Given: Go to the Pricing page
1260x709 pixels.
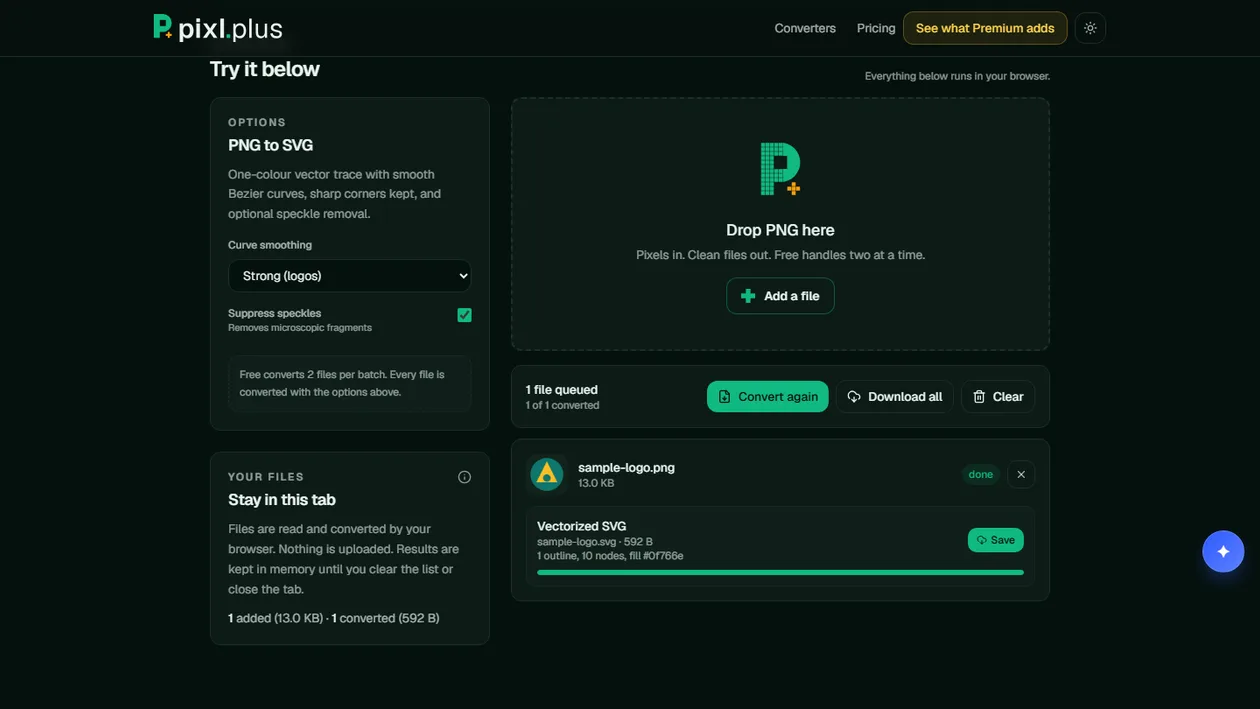Looking at the screenshot, I should 876,28.
